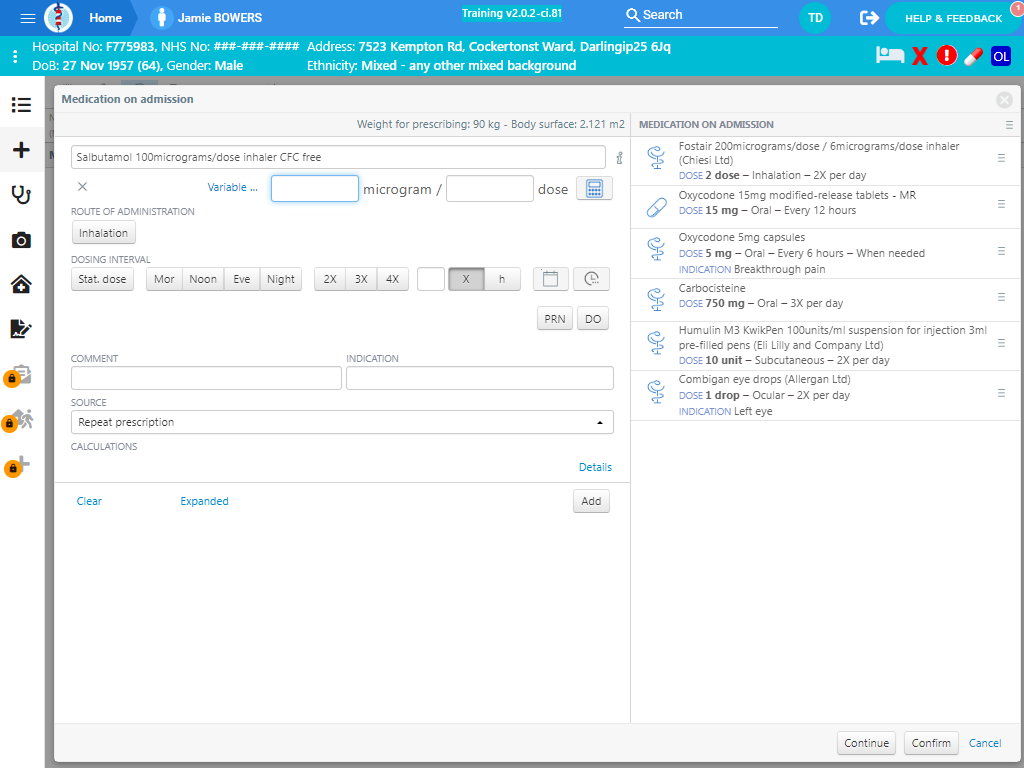
Task: Open the Source dropdown
Action: click(x=342, y=422)
